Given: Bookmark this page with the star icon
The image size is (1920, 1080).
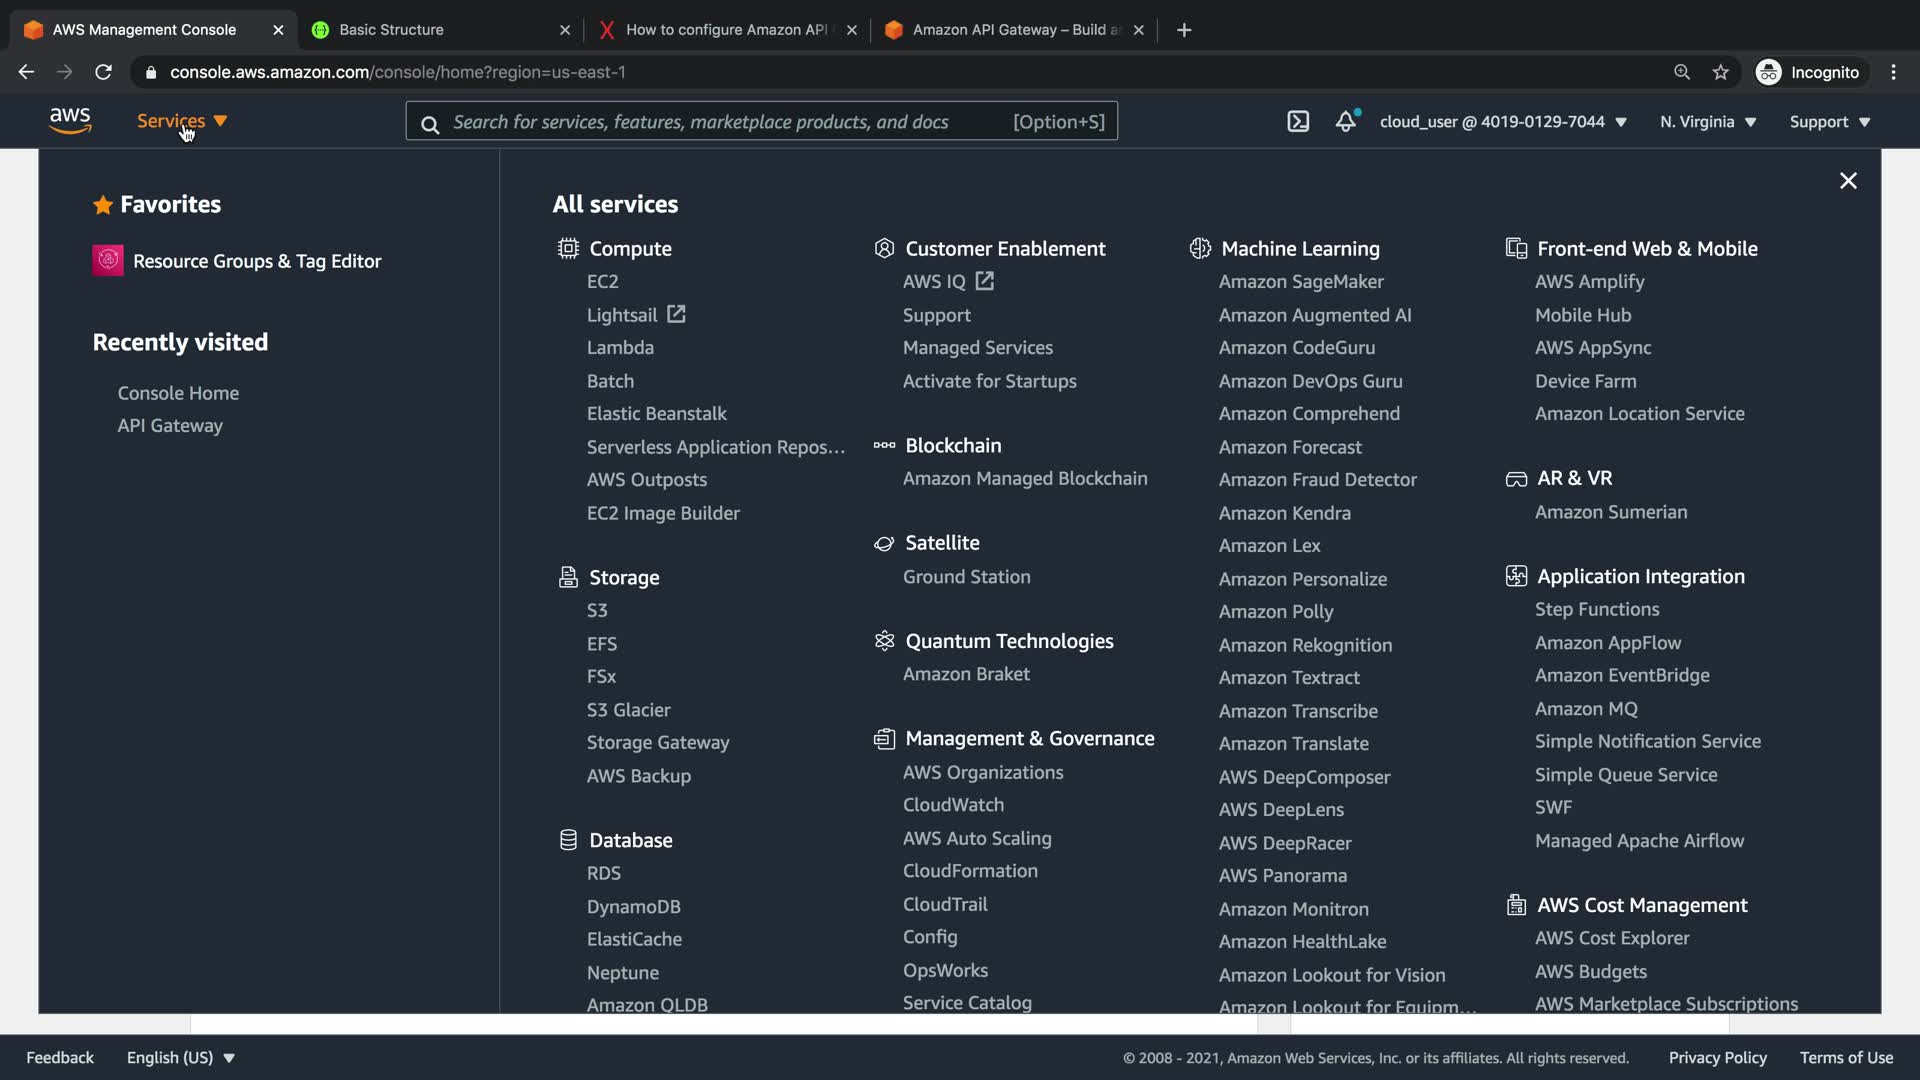Looking at the screenshot, I should (x=1720, y=72).
